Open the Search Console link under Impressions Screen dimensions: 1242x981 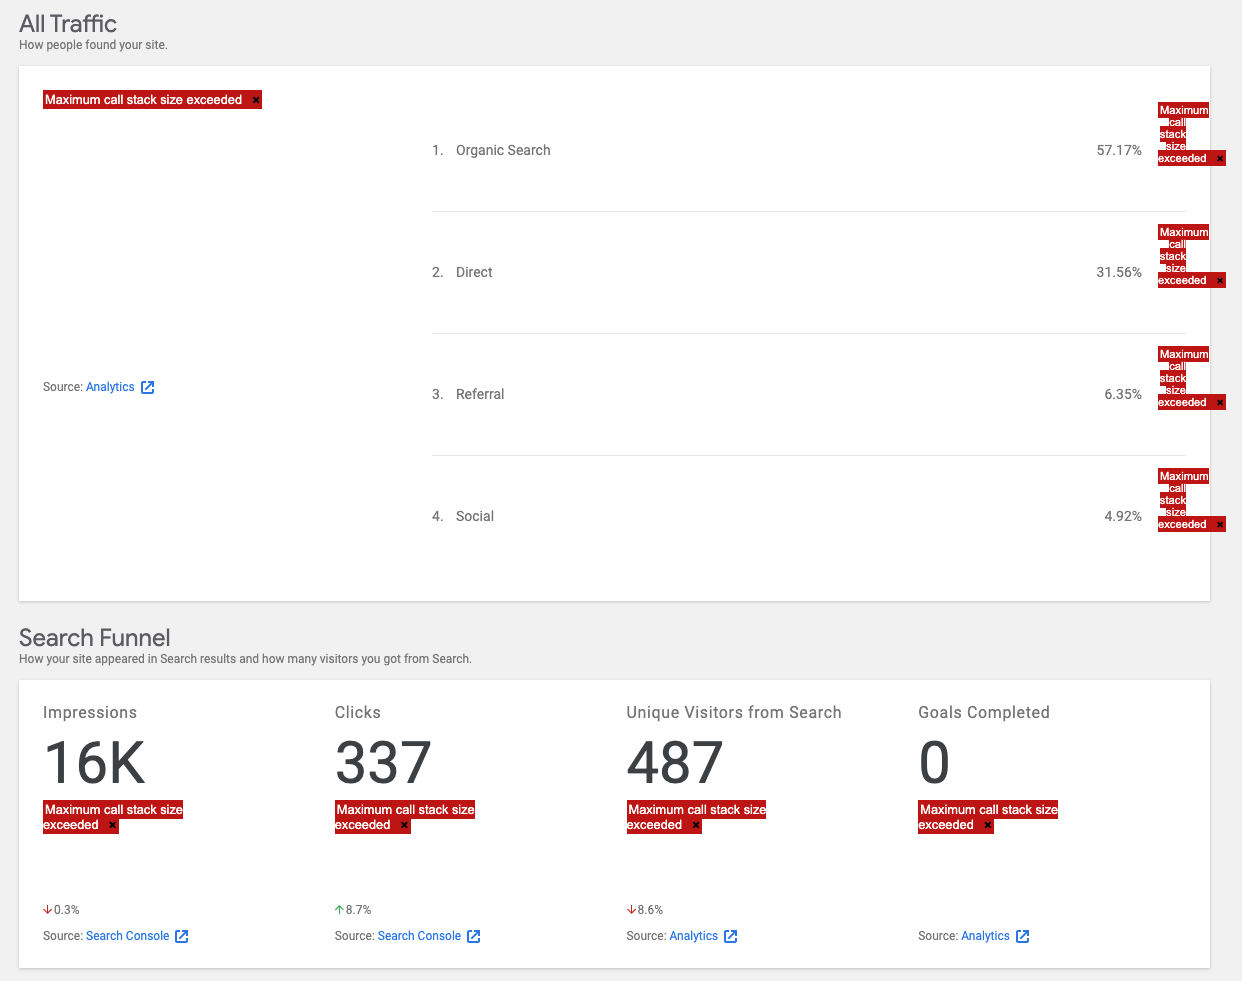[x=127, y=936]
